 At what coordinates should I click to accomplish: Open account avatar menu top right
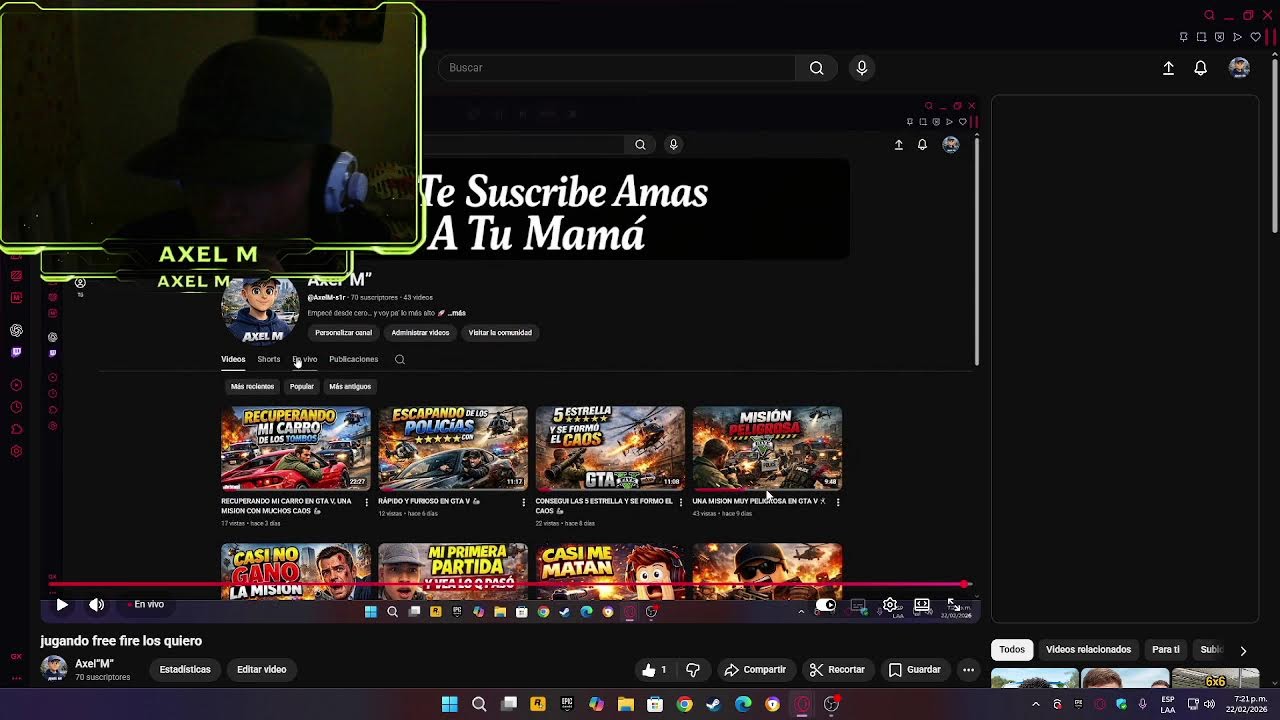tap(1239, 68)
